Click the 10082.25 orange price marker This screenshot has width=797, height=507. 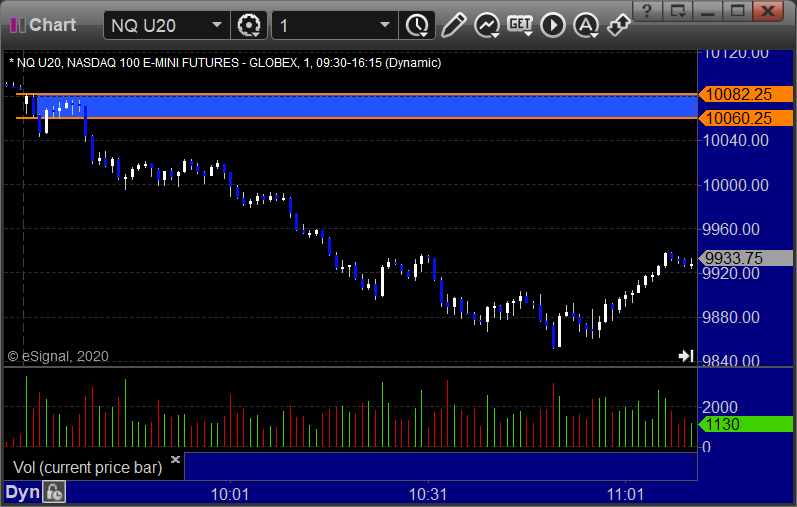745,94
